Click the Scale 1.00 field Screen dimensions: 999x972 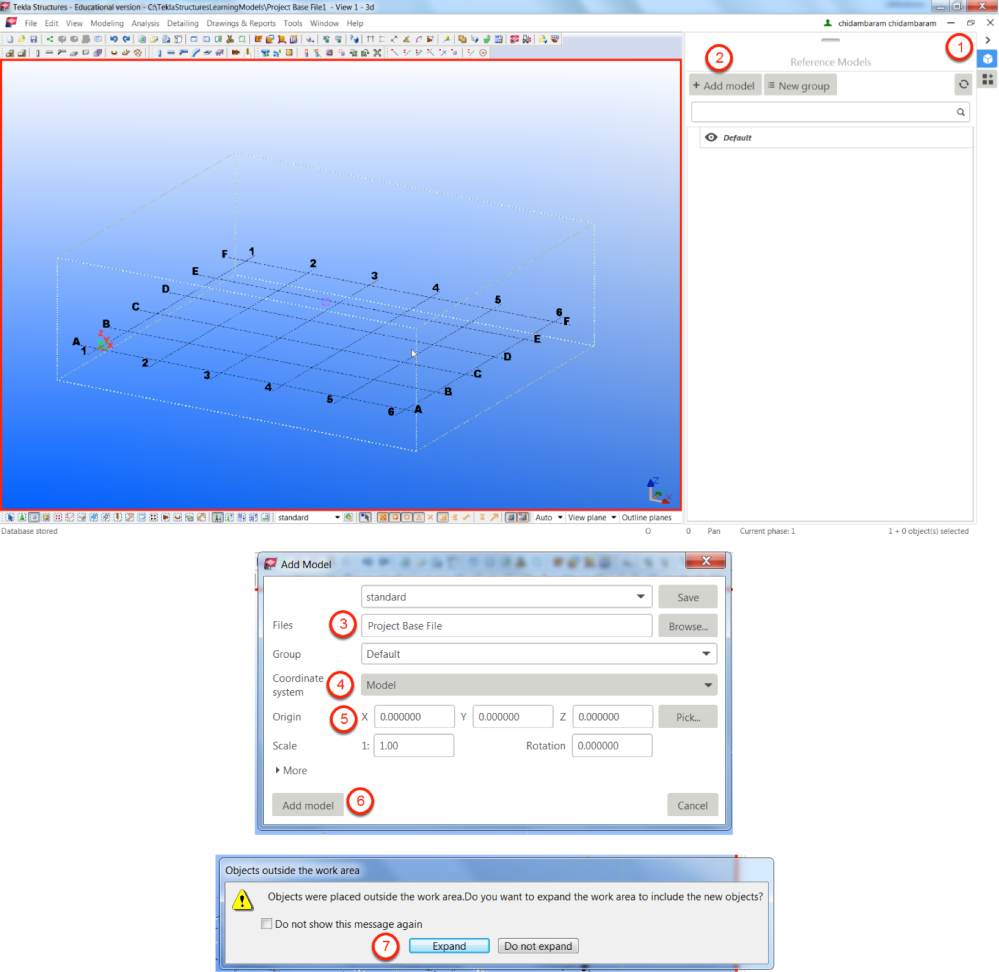pos(413,745)
